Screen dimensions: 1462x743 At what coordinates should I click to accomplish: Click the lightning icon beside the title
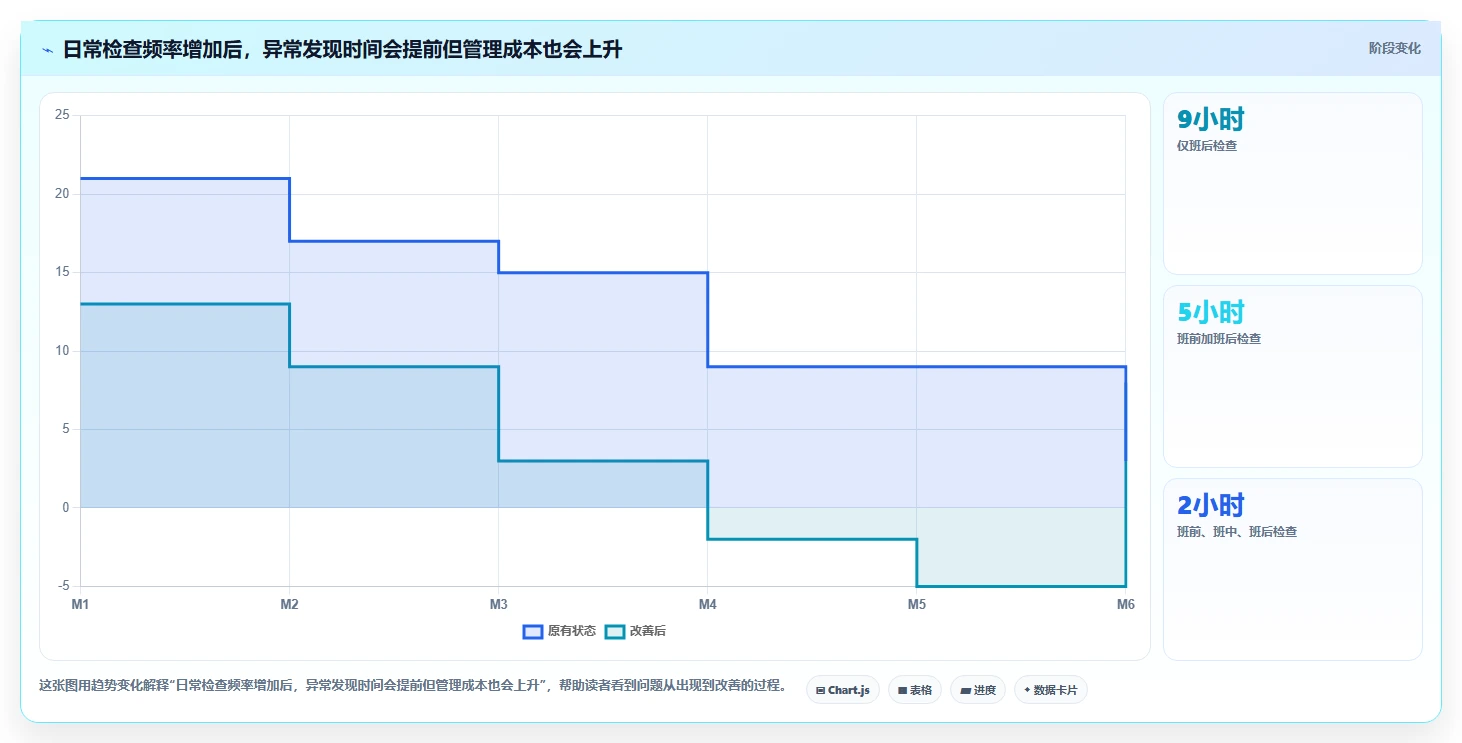[x=48, y=50]
